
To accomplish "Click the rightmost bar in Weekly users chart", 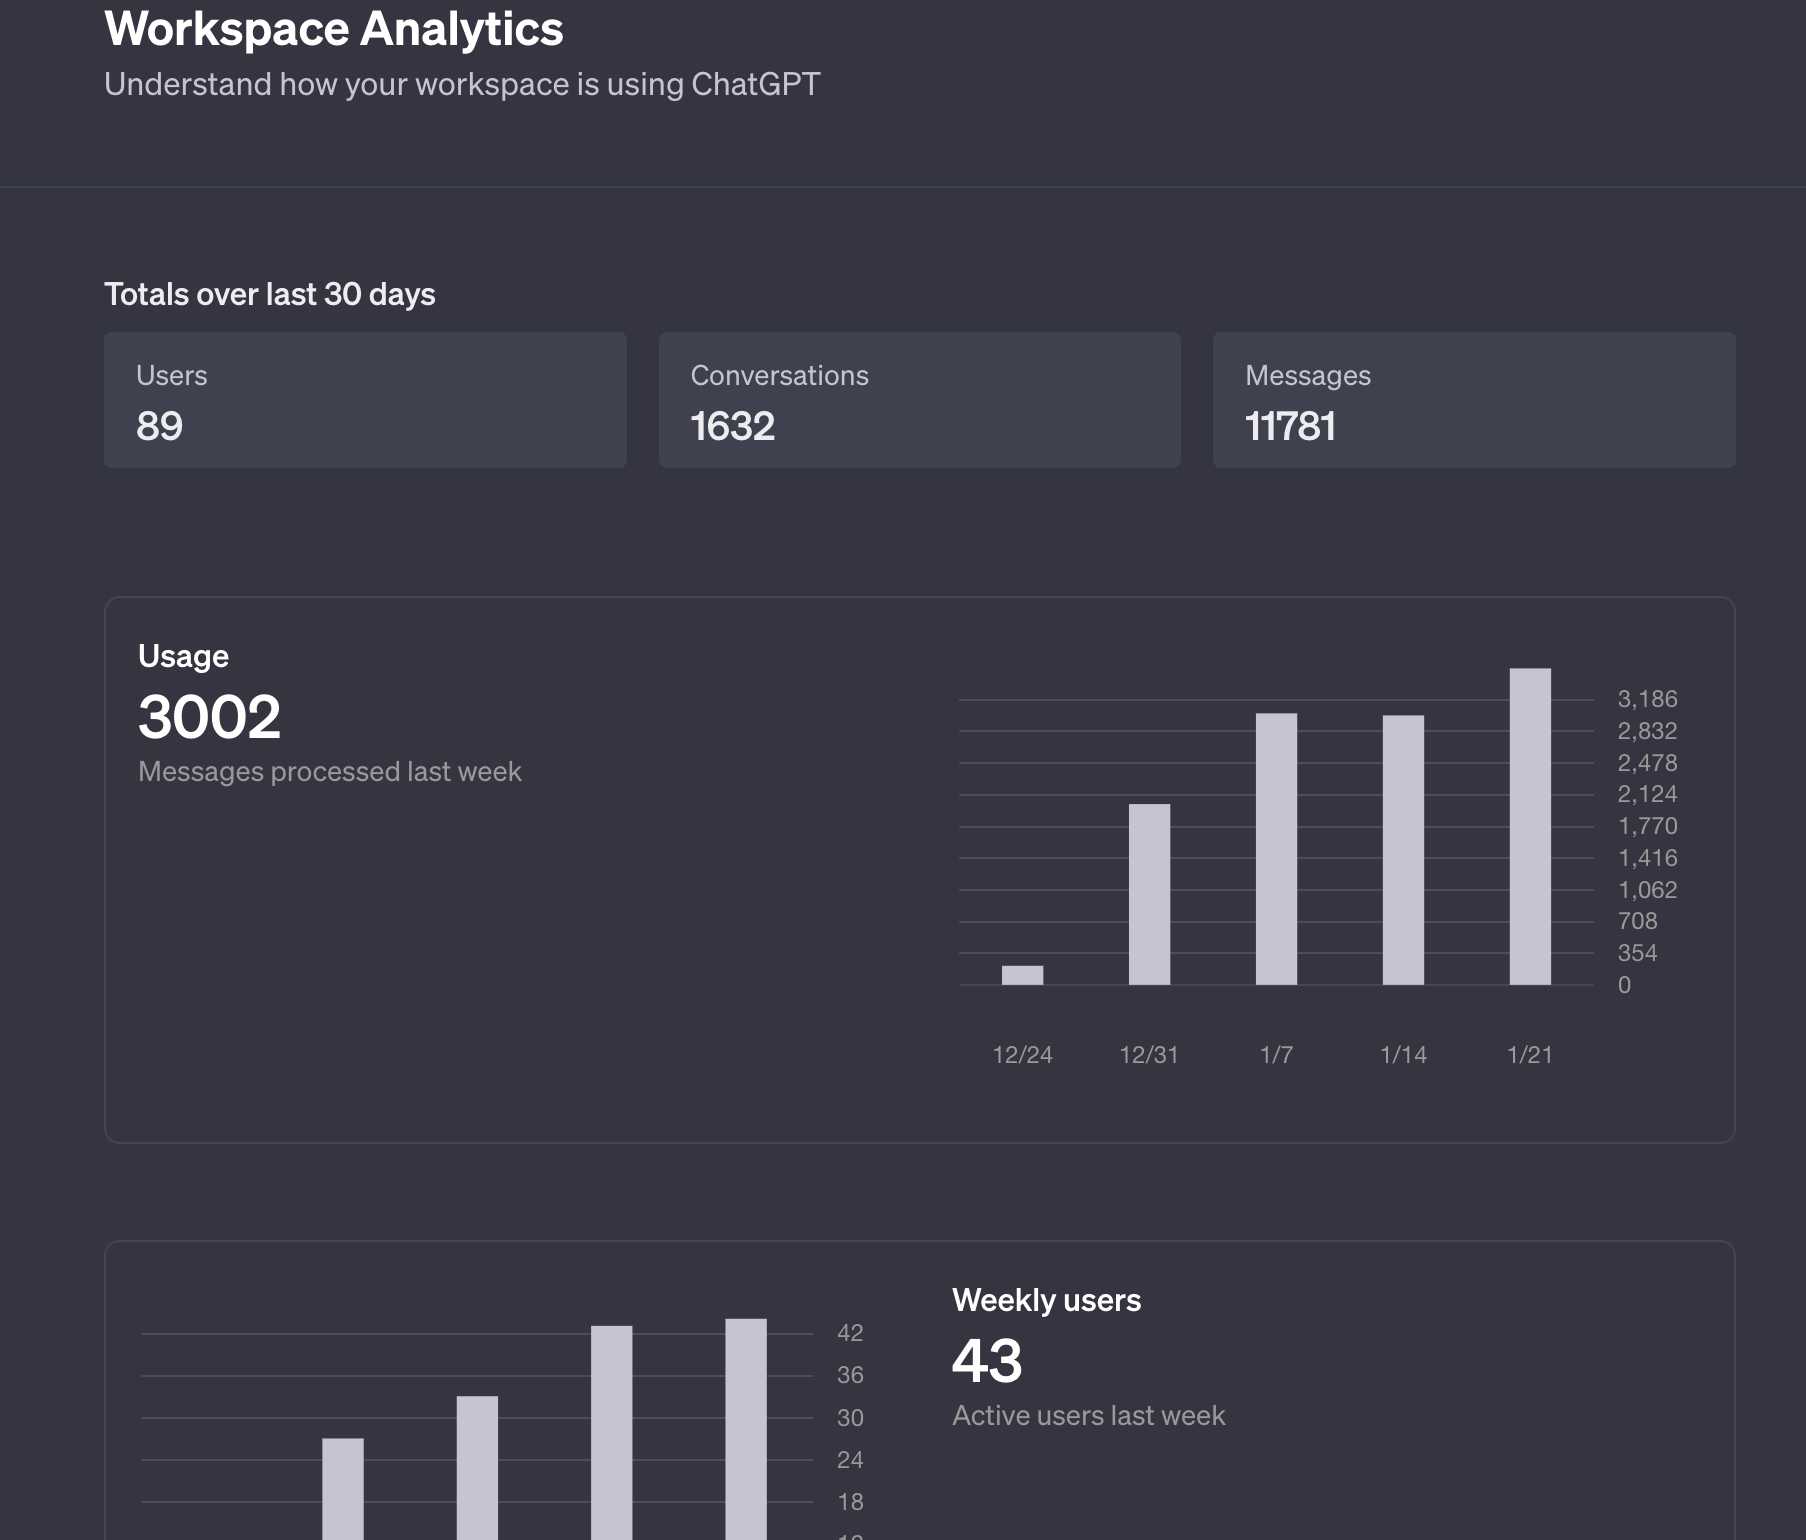I will point(746,1430).
